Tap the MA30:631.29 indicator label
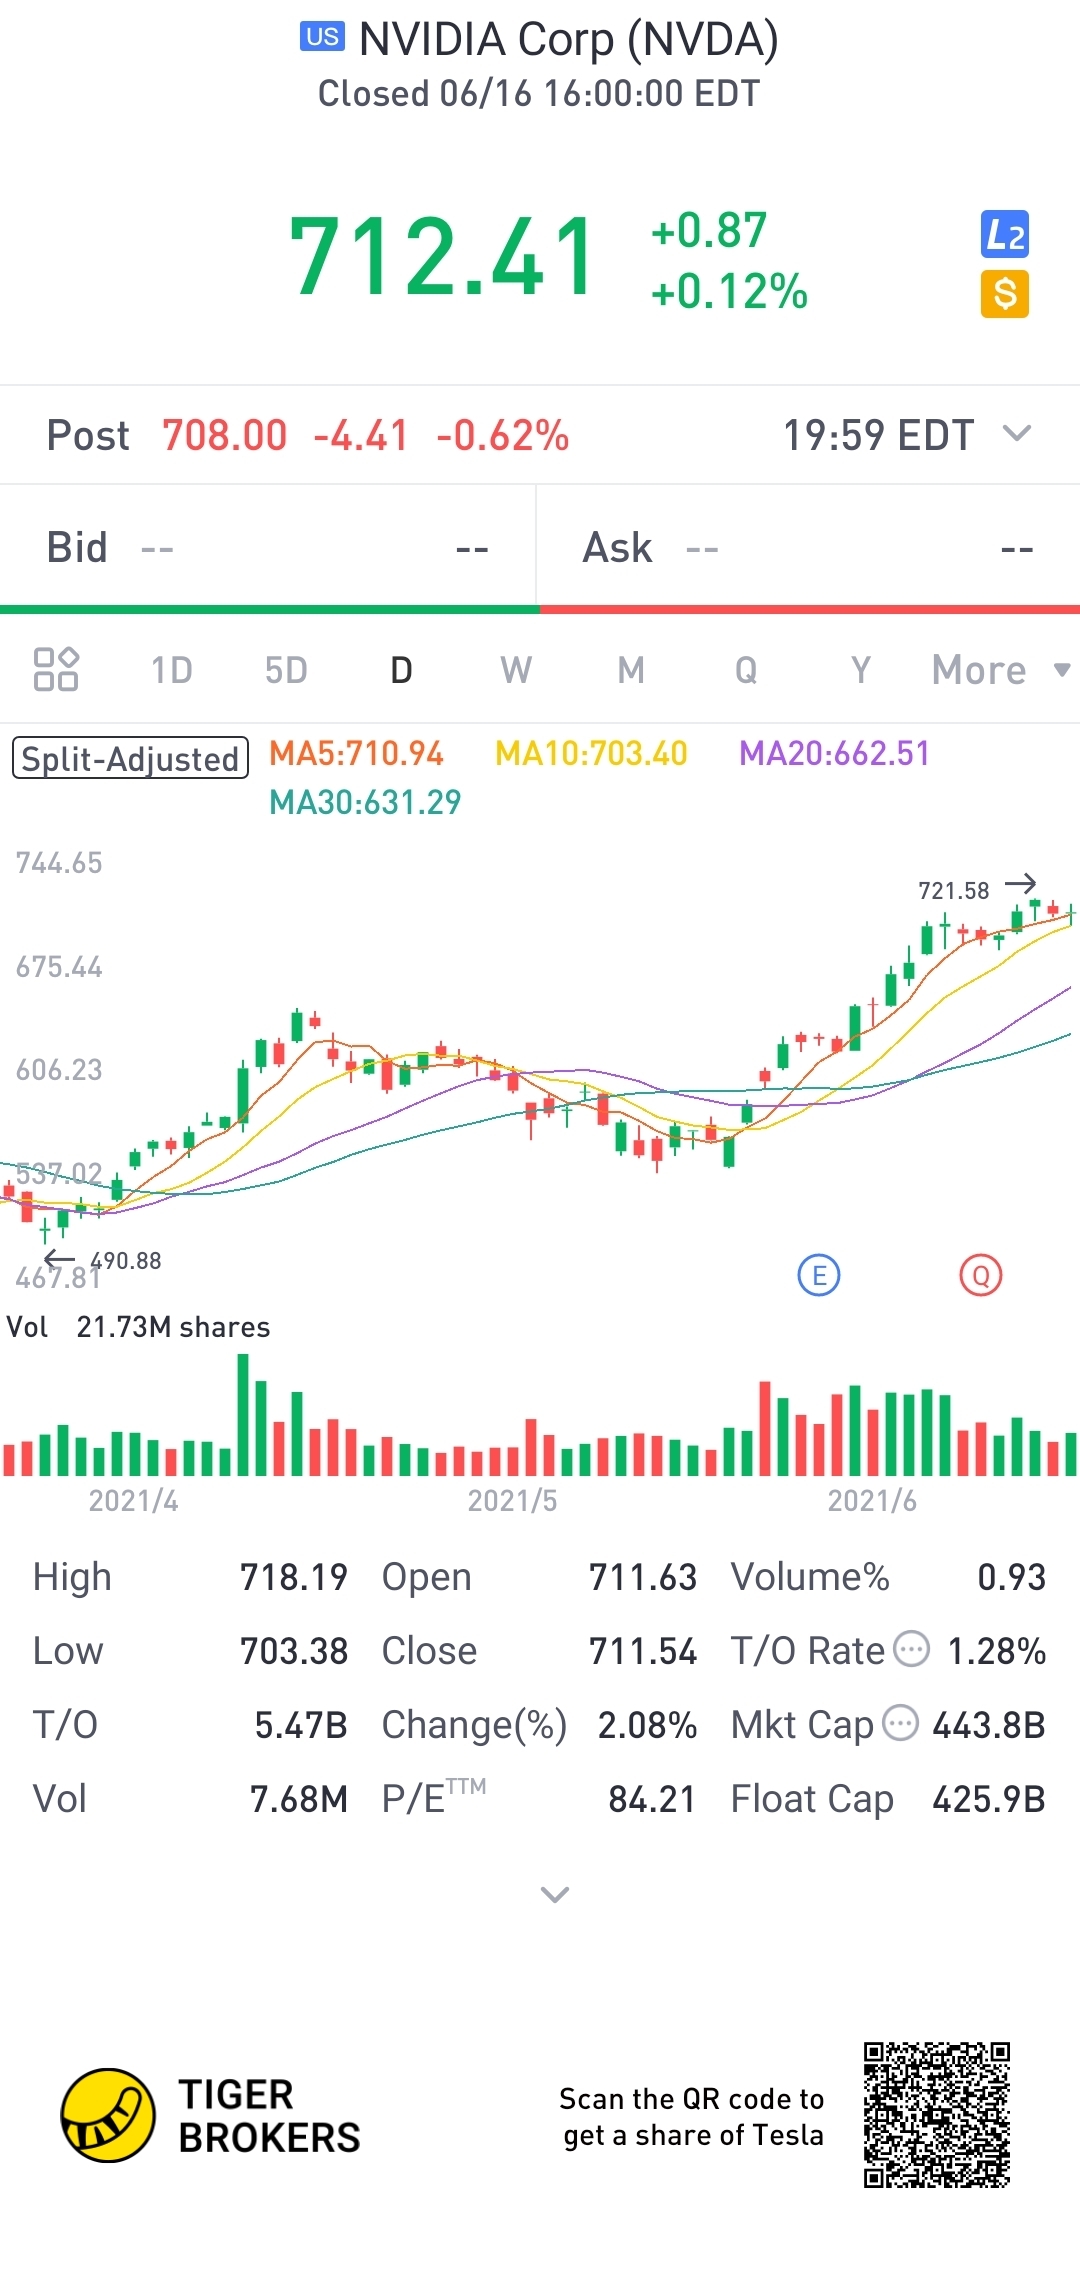 (x=366, y=802)
